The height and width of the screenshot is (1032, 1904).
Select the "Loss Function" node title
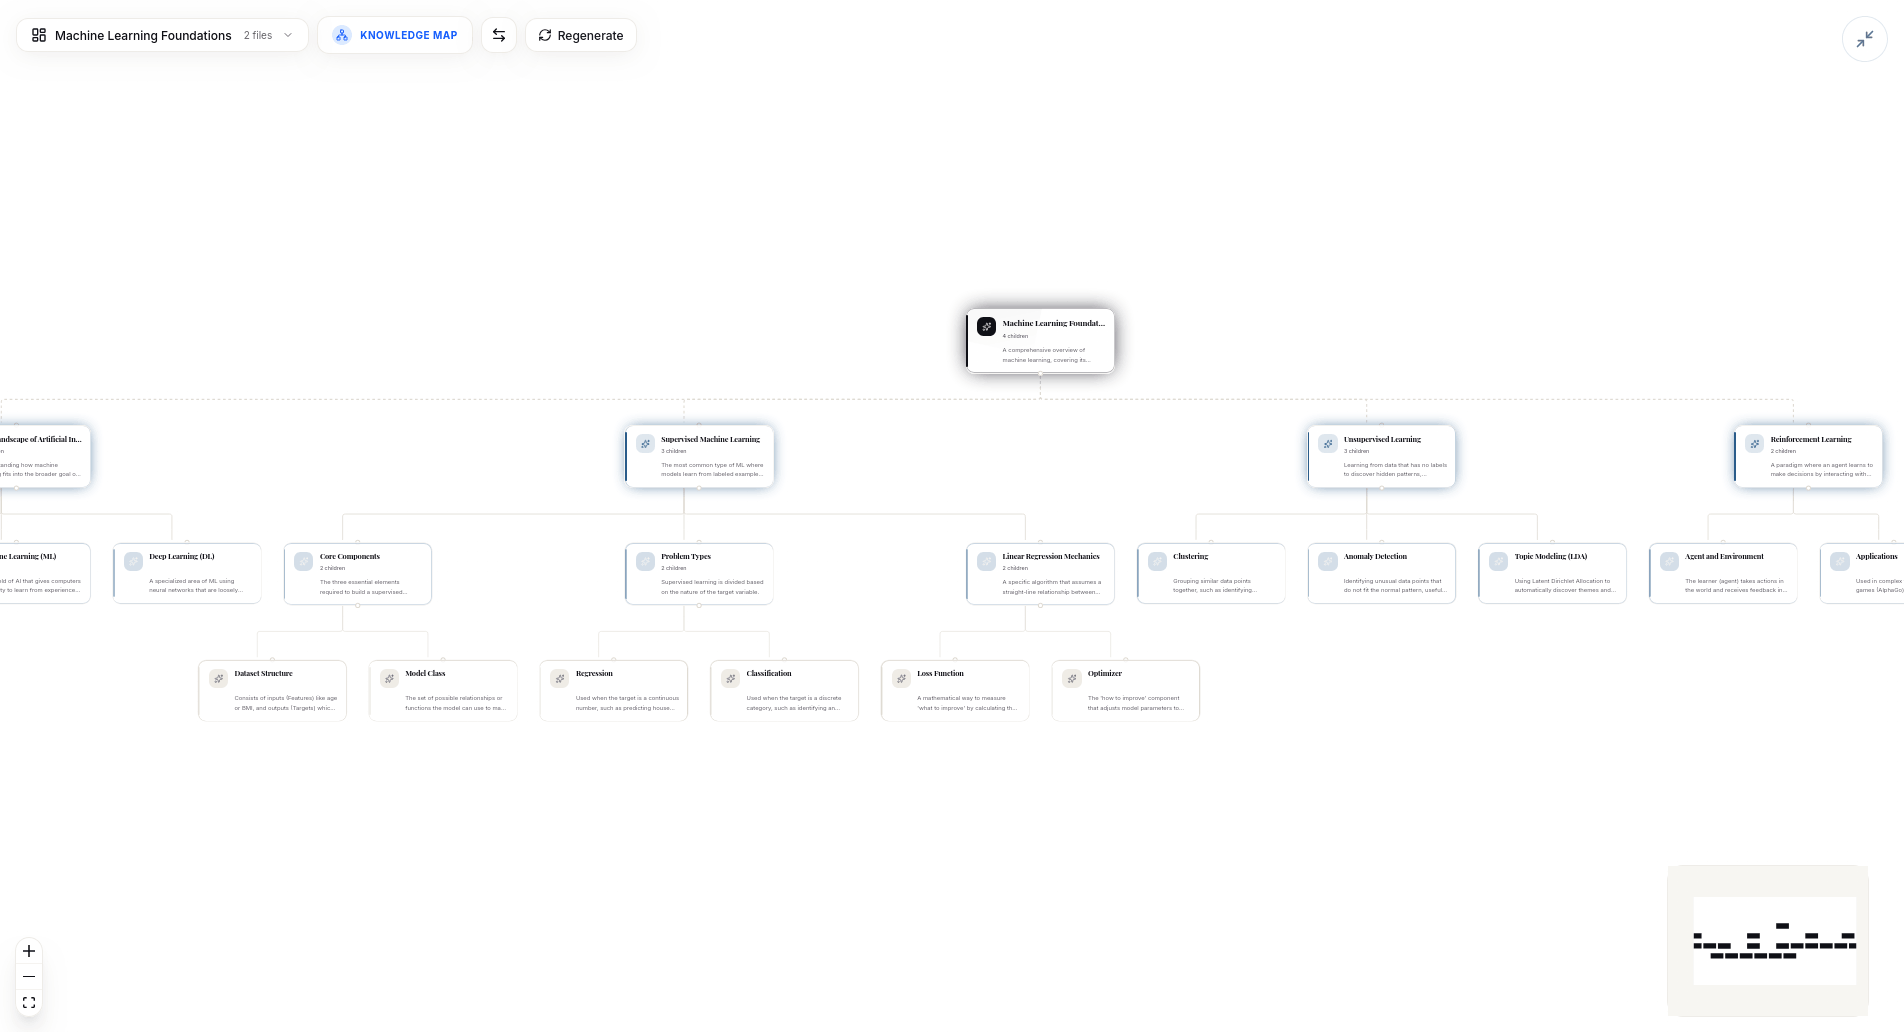[941, 673]
